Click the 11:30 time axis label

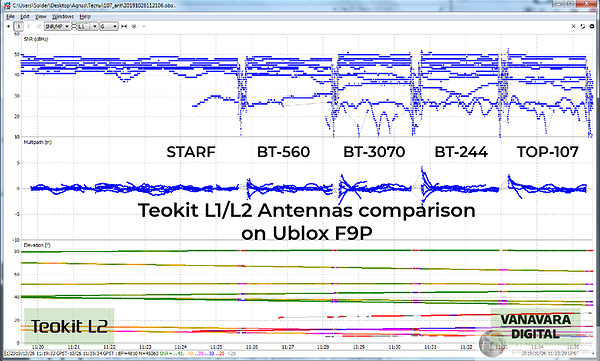click(x=395, y=347)
